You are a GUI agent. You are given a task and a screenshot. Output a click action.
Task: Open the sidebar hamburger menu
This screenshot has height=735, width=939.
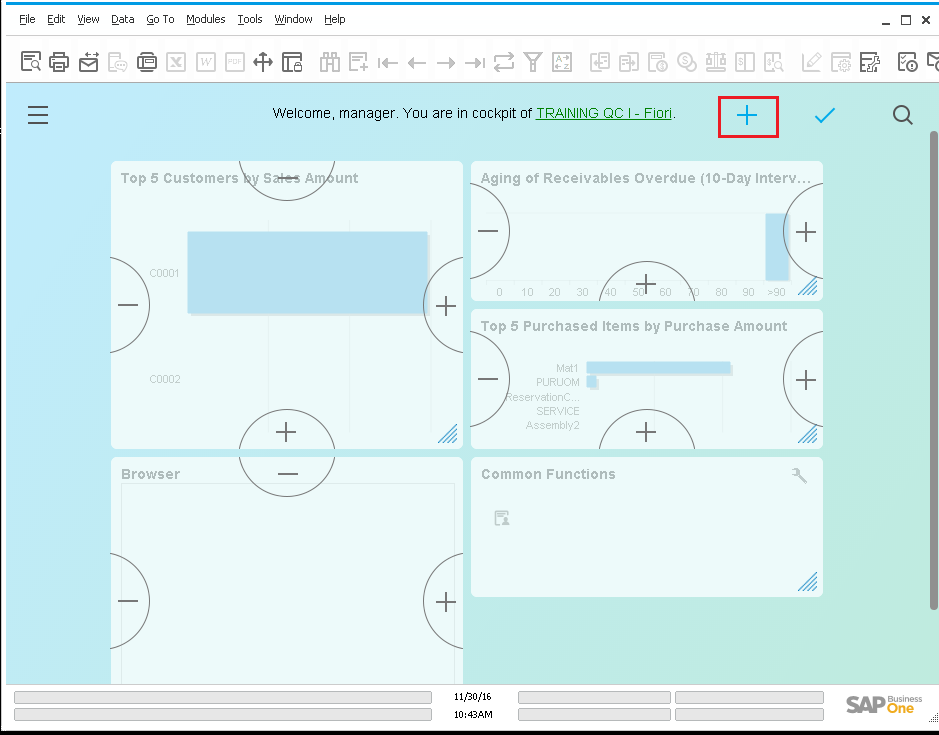pos(38,114)
